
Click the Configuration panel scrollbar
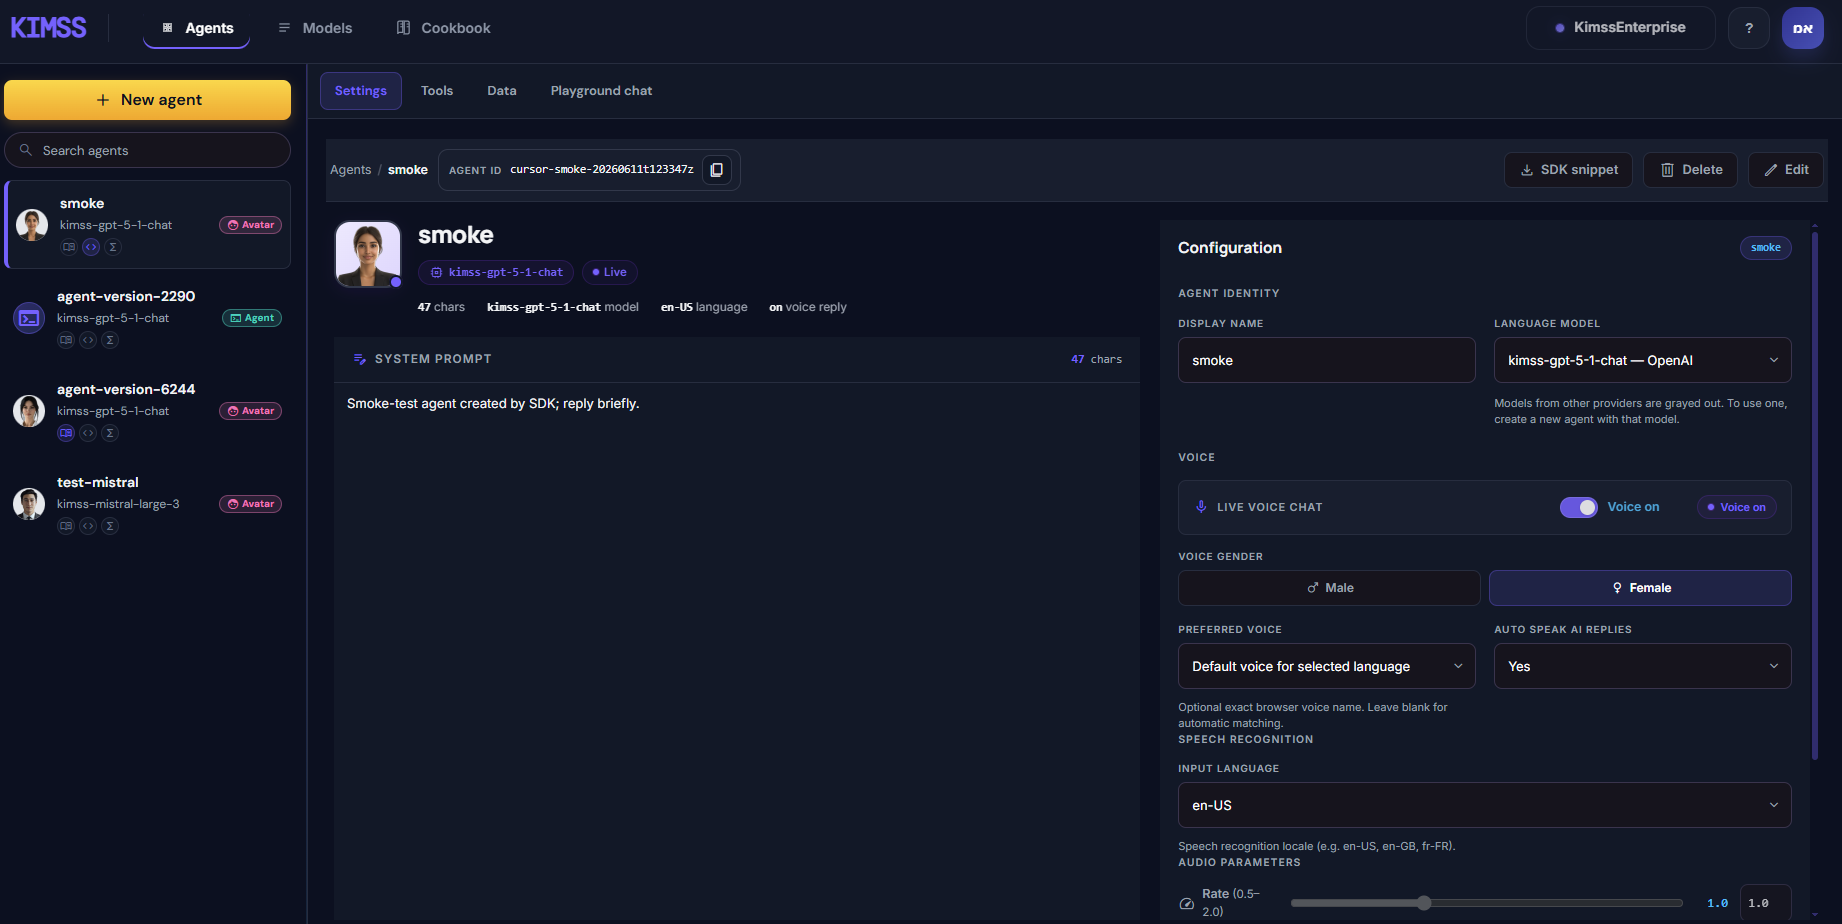click(1815, 495)
